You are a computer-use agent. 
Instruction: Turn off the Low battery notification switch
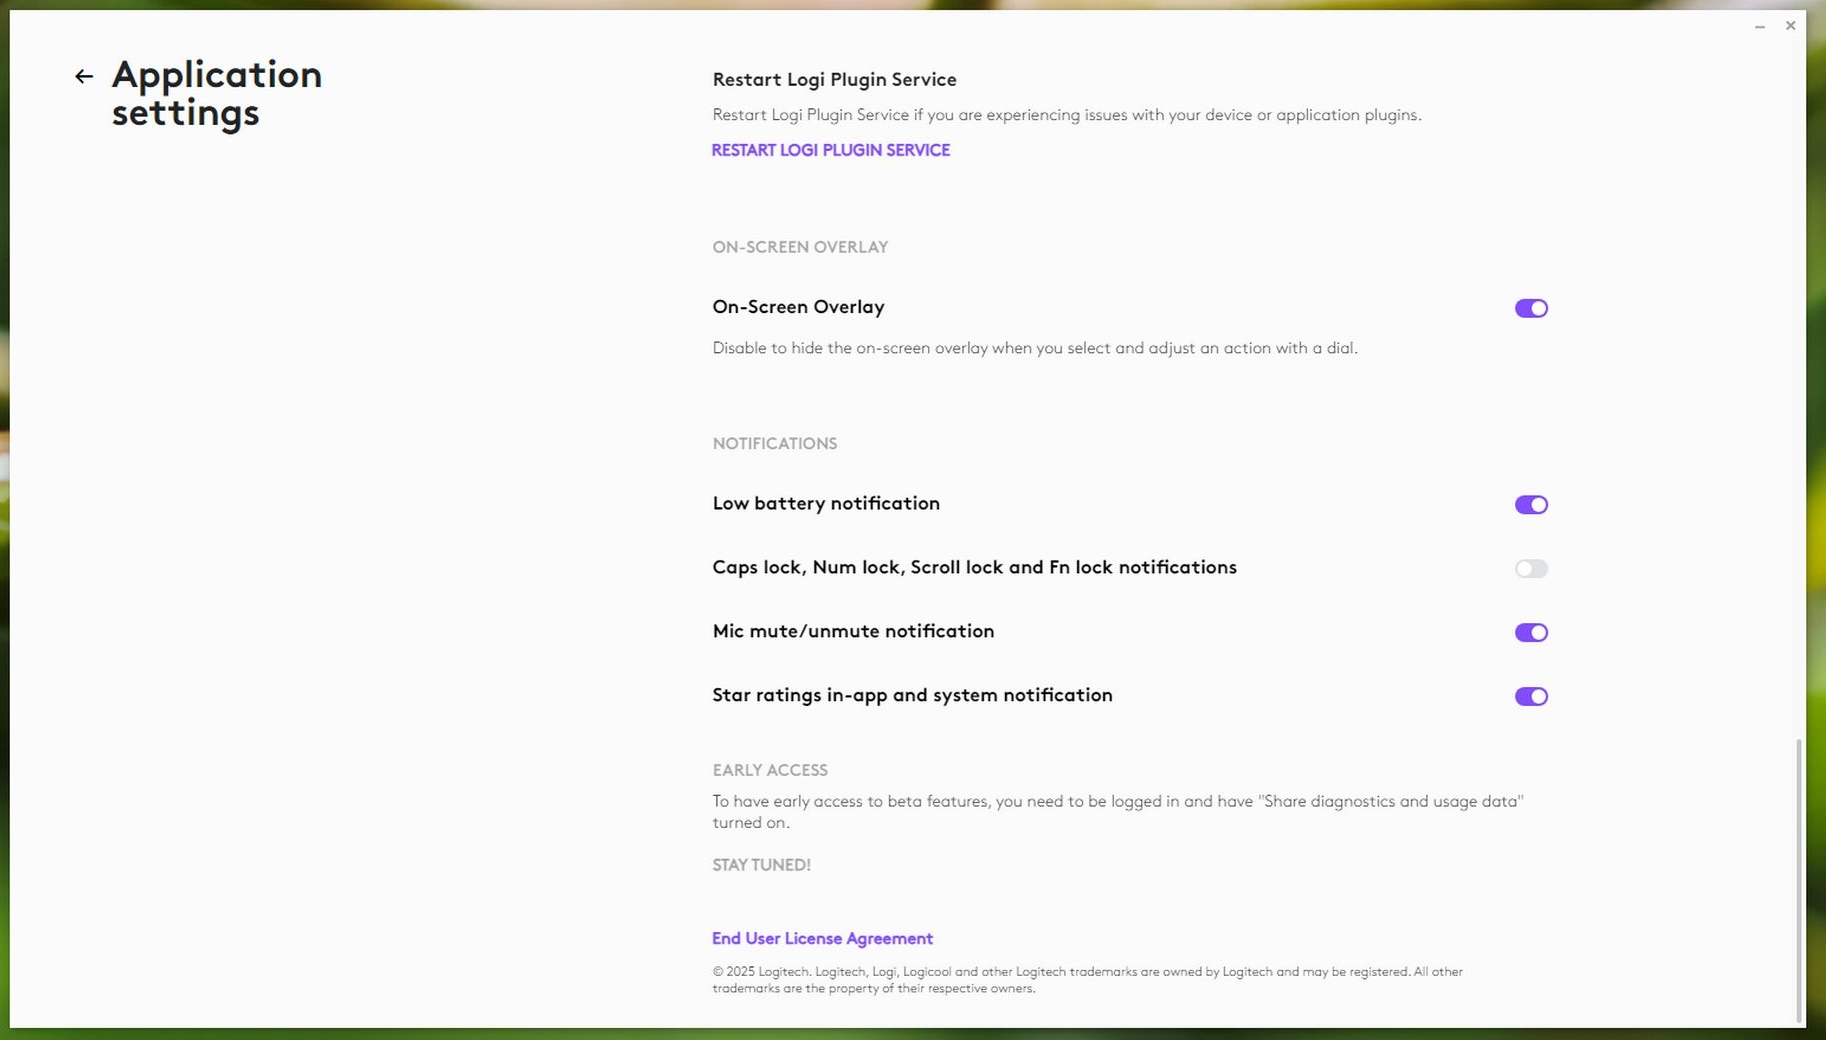[x=1530, y=505]
